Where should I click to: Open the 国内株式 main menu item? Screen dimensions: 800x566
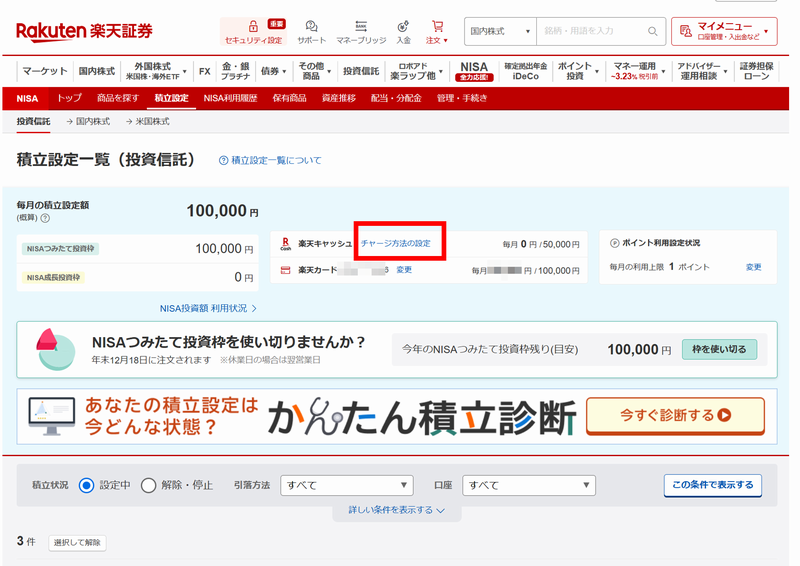[x=96, y=71]
